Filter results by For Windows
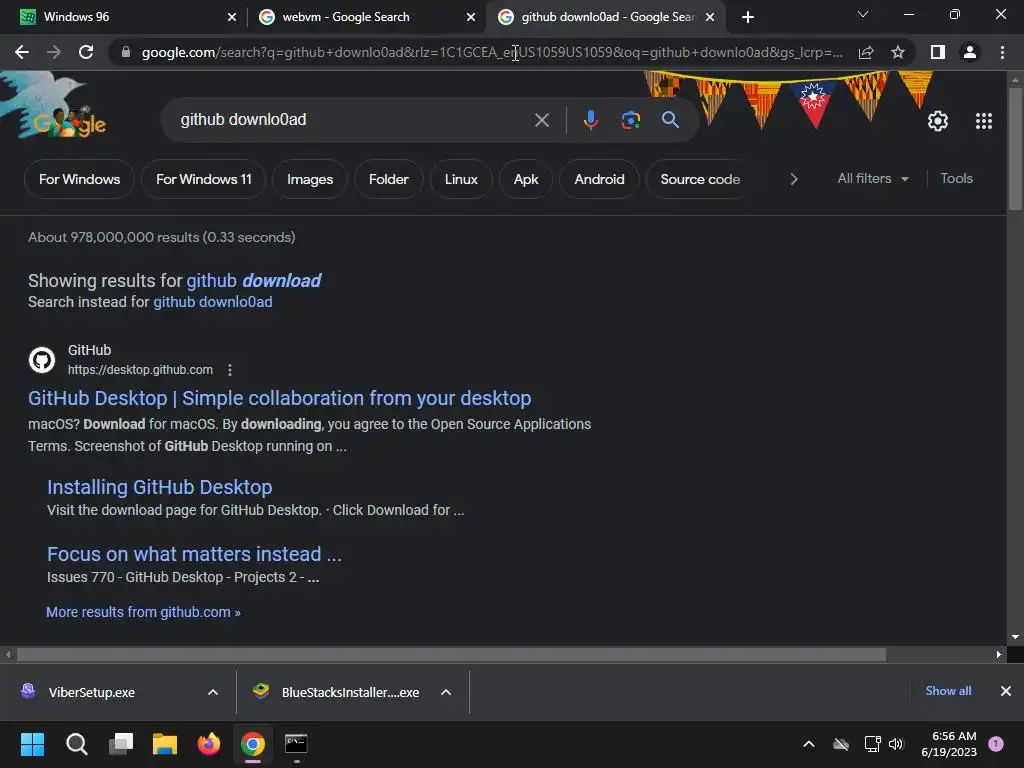 pos(80,179)
